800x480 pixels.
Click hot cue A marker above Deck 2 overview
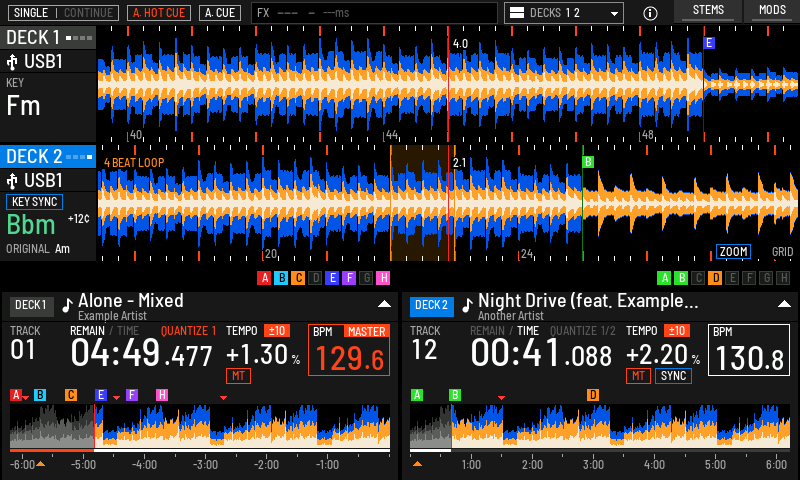[417, 395]
